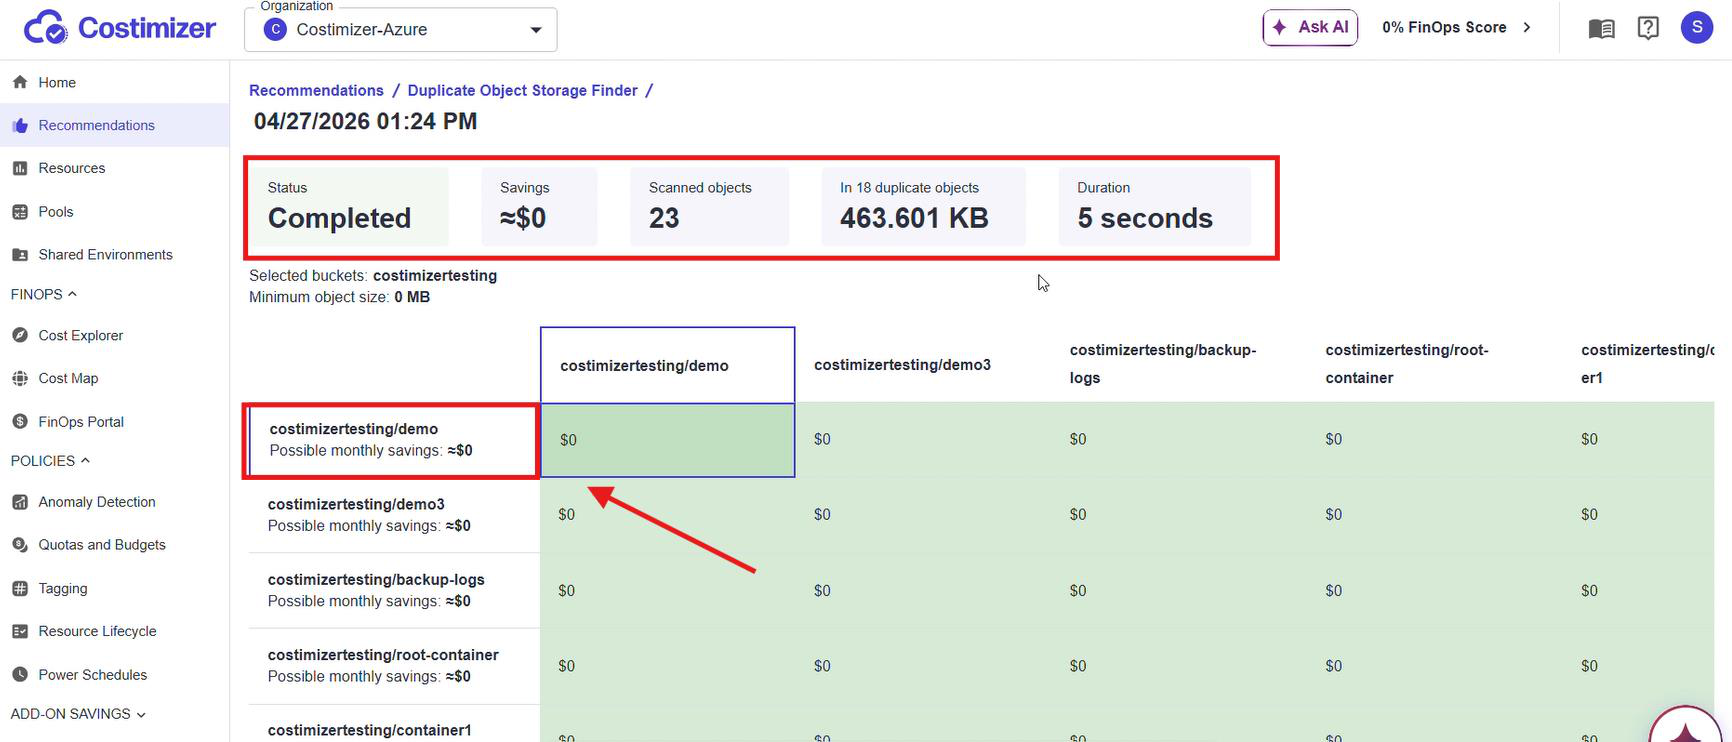Click the 463.601 KB duplicate objects card
1732x742 pixels.
pyautogui.click(x=924, y=206)
